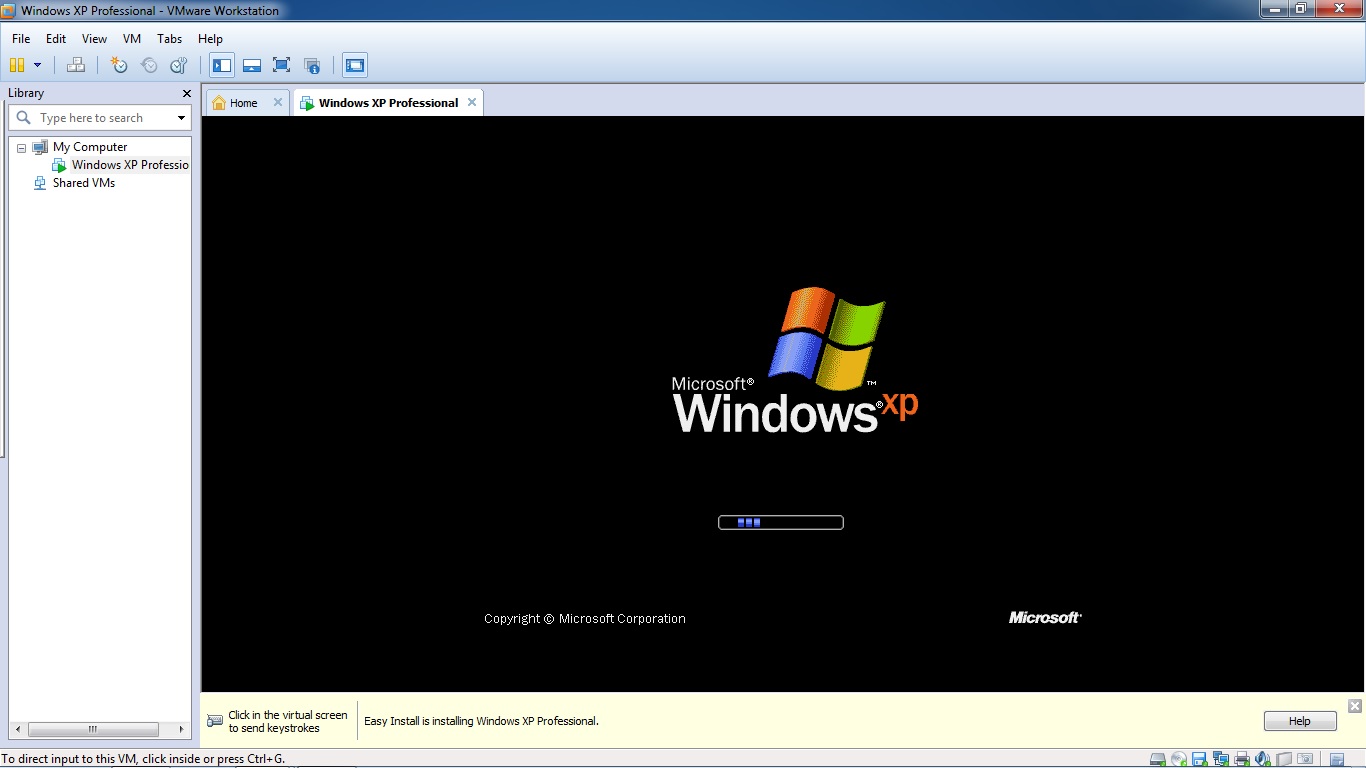Toggle the thumbnail bar view button
The height and width of the screenshot is (768, 1366).
(252, 65)
